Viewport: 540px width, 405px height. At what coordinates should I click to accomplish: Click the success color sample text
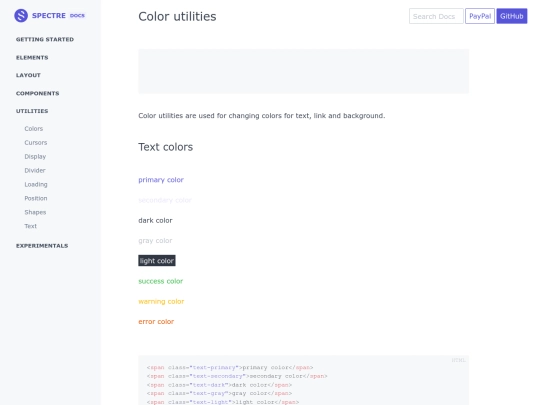(x=160, y=281)
